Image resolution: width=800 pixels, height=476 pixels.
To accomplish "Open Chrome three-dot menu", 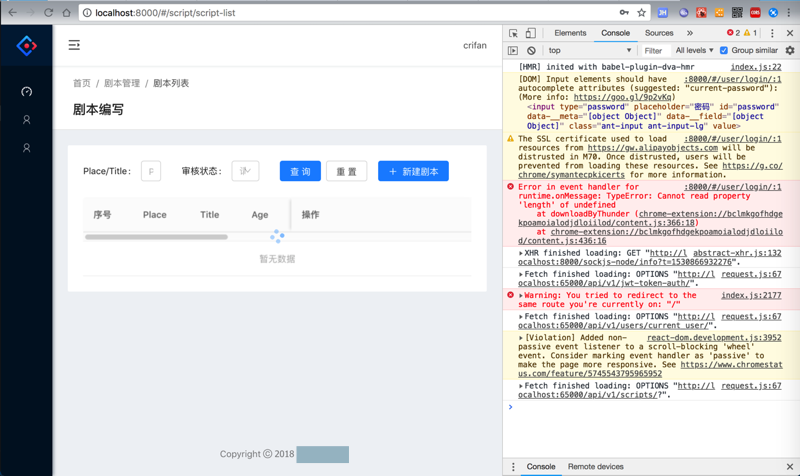I will 790,13.
